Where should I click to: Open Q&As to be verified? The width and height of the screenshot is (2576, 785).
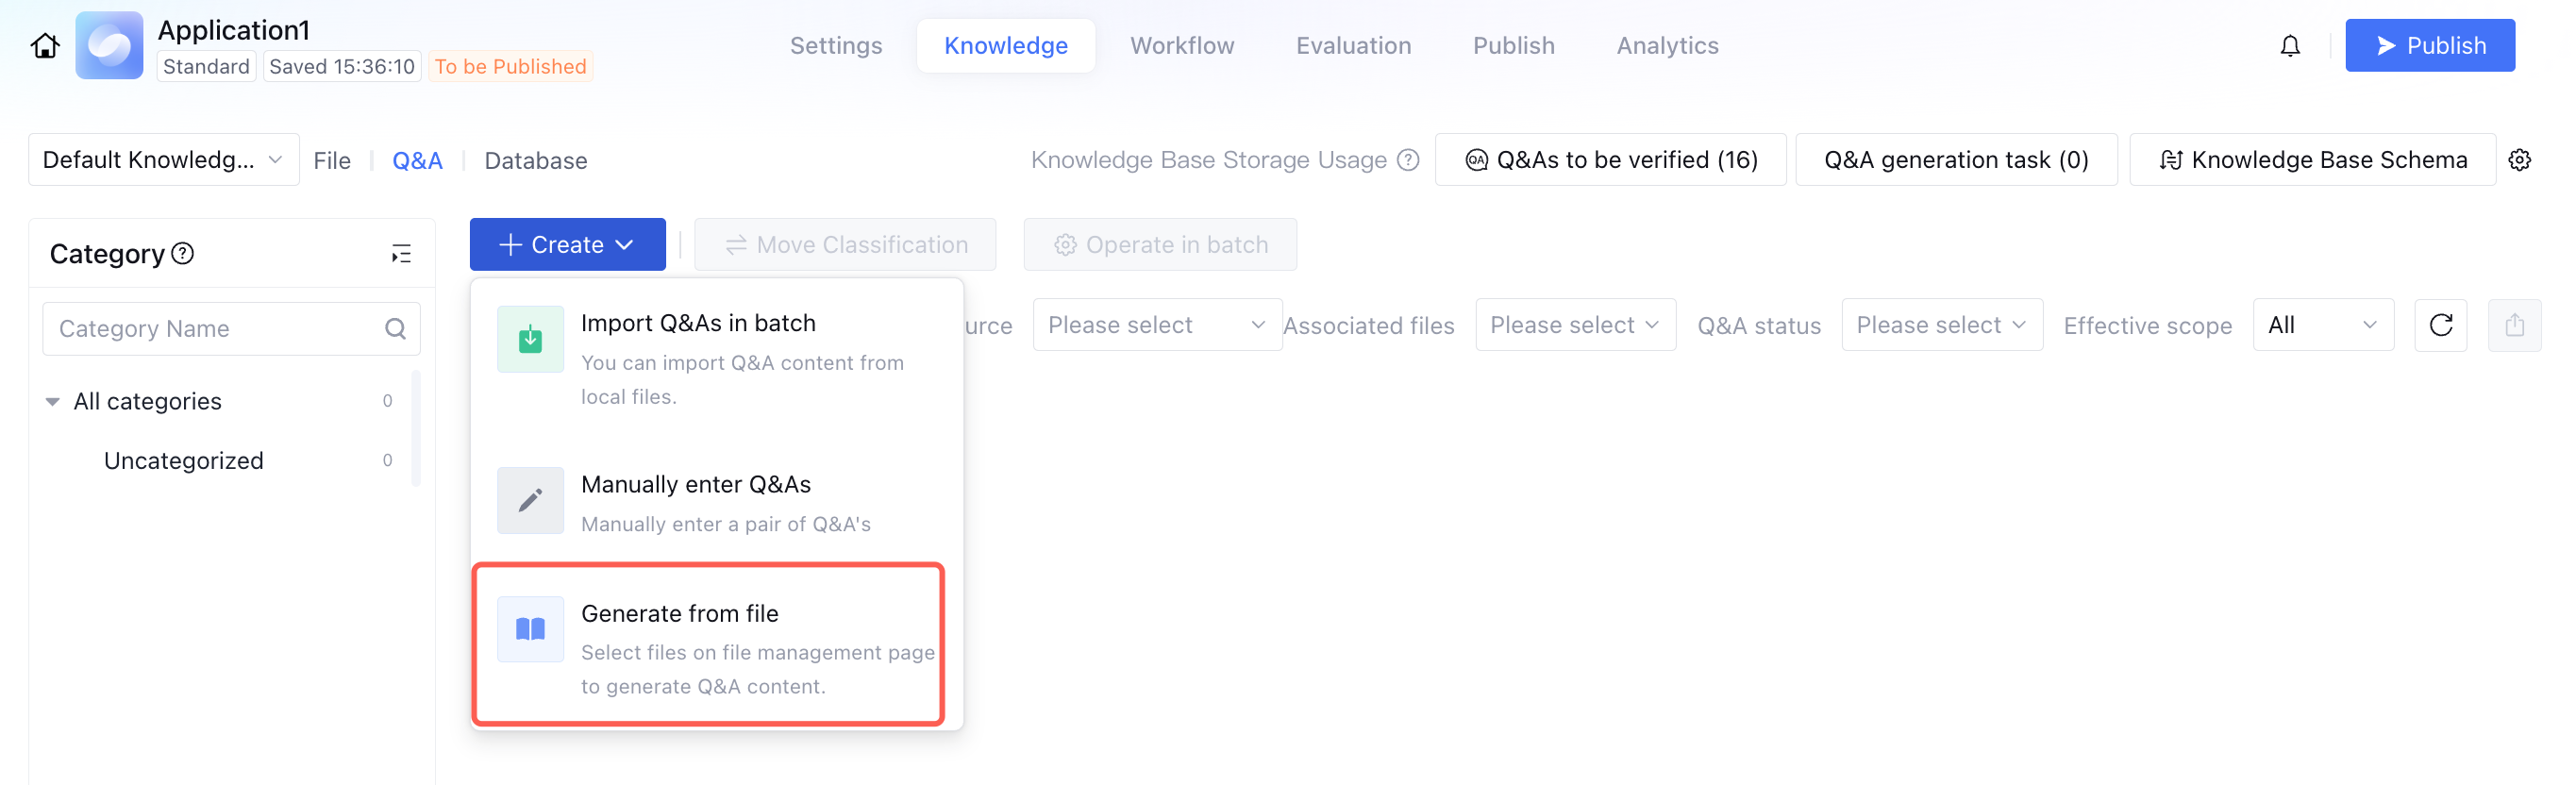tap(1610, 160)
